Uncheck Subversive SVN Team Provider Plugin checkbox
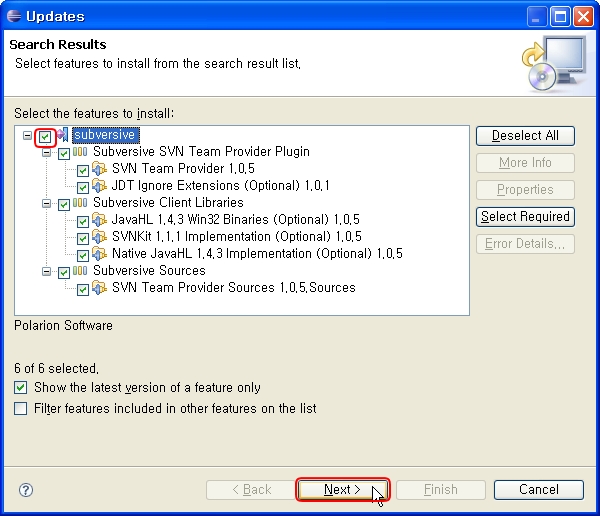 tap(64, 154)
